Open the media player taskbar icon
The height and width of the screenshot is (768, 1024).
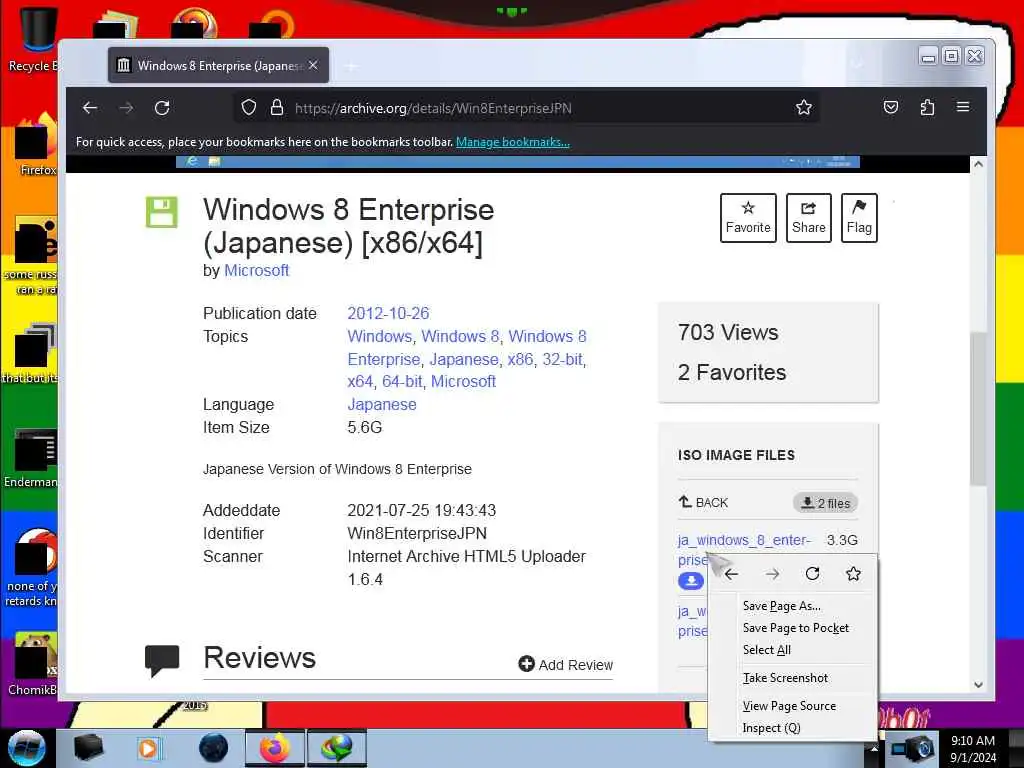coord(149,748)
